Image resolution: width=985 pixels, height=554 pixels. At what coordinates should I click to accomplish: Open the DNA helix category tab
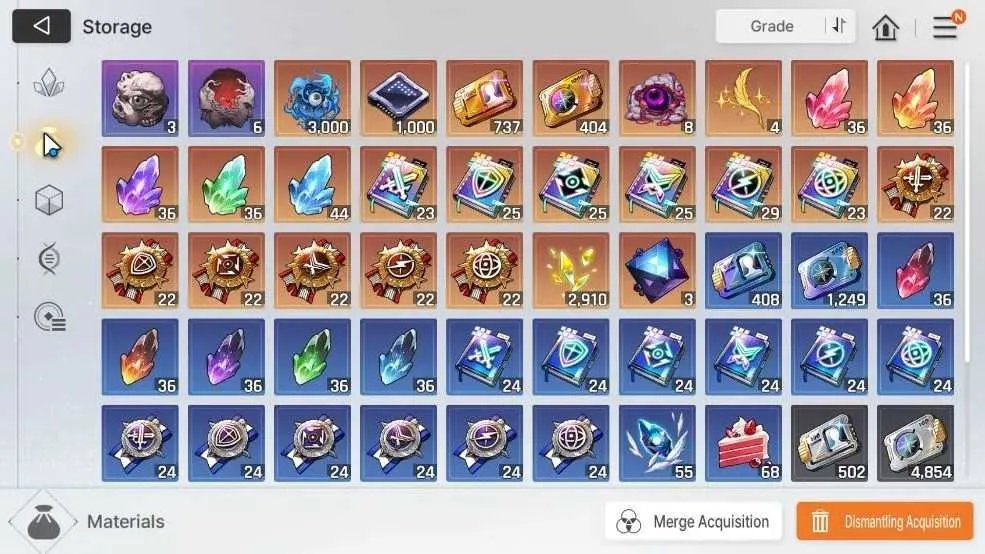(x=49, y=258)
